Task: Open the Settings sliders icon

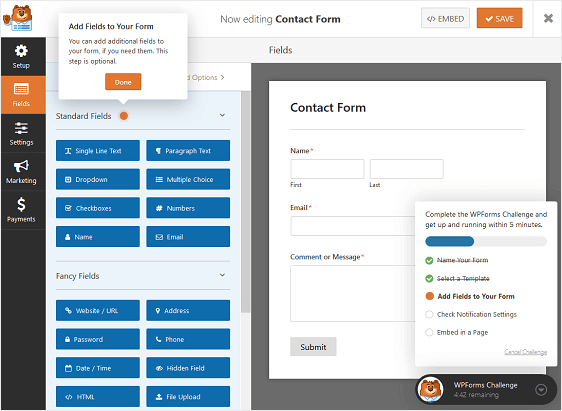Action: (x=21, y=128)
